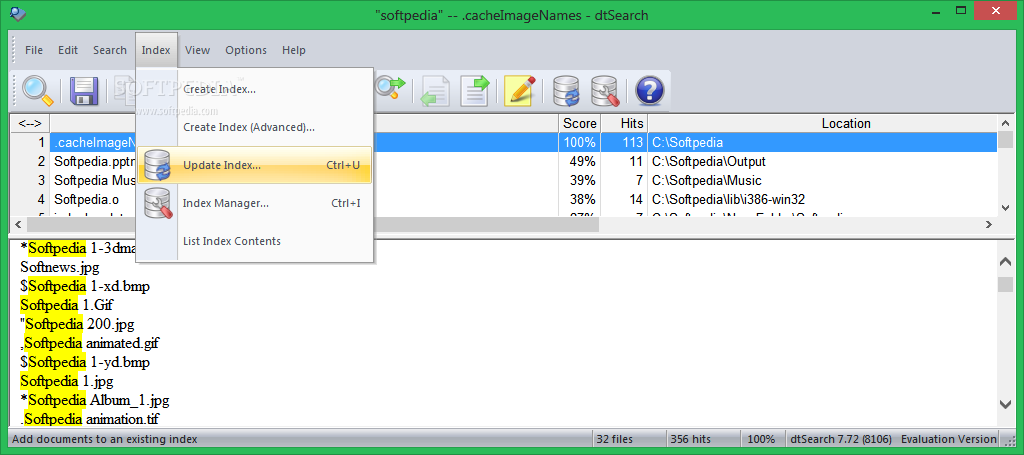Screen dimensions: 1024x455
Task: Sort results by Hits column header
Action: coord(624,123)
